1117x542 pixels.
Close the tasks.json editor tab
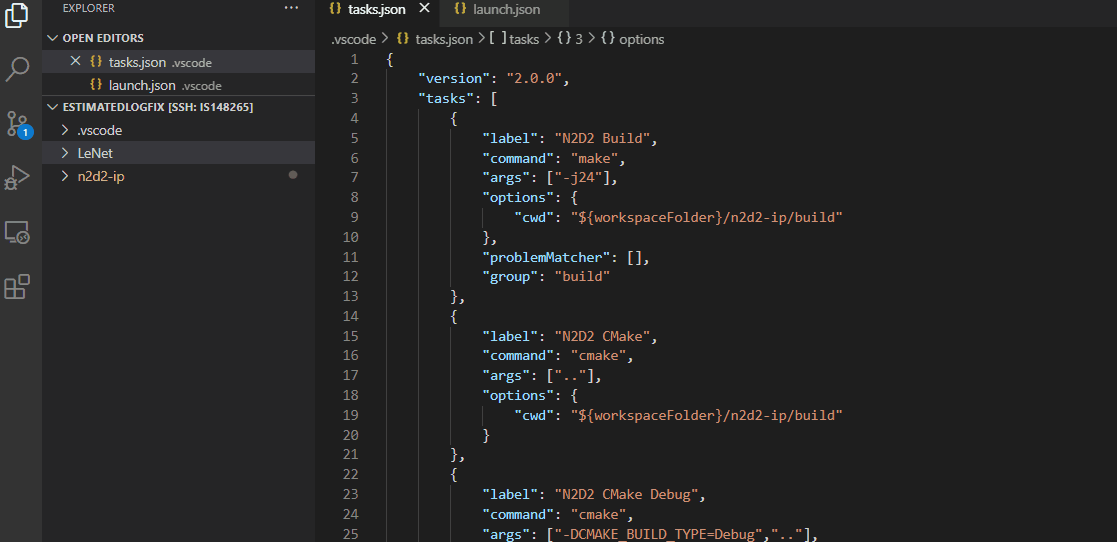(424, 9)
